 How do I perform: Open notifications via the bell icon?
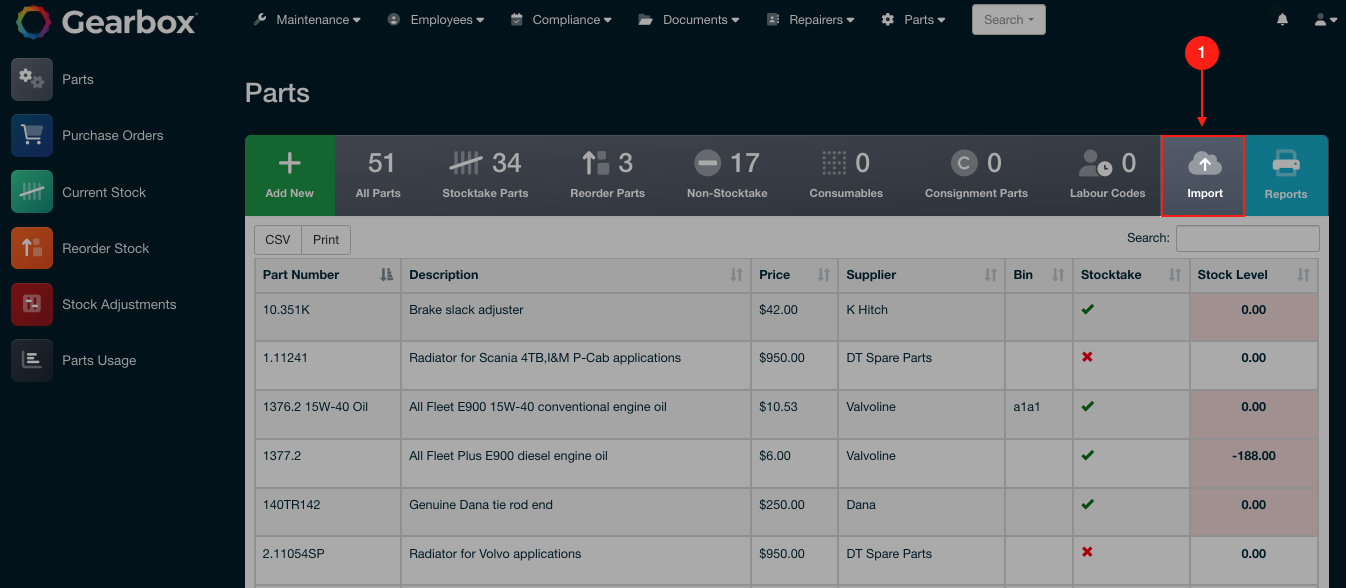click(x=1282, y=18)
